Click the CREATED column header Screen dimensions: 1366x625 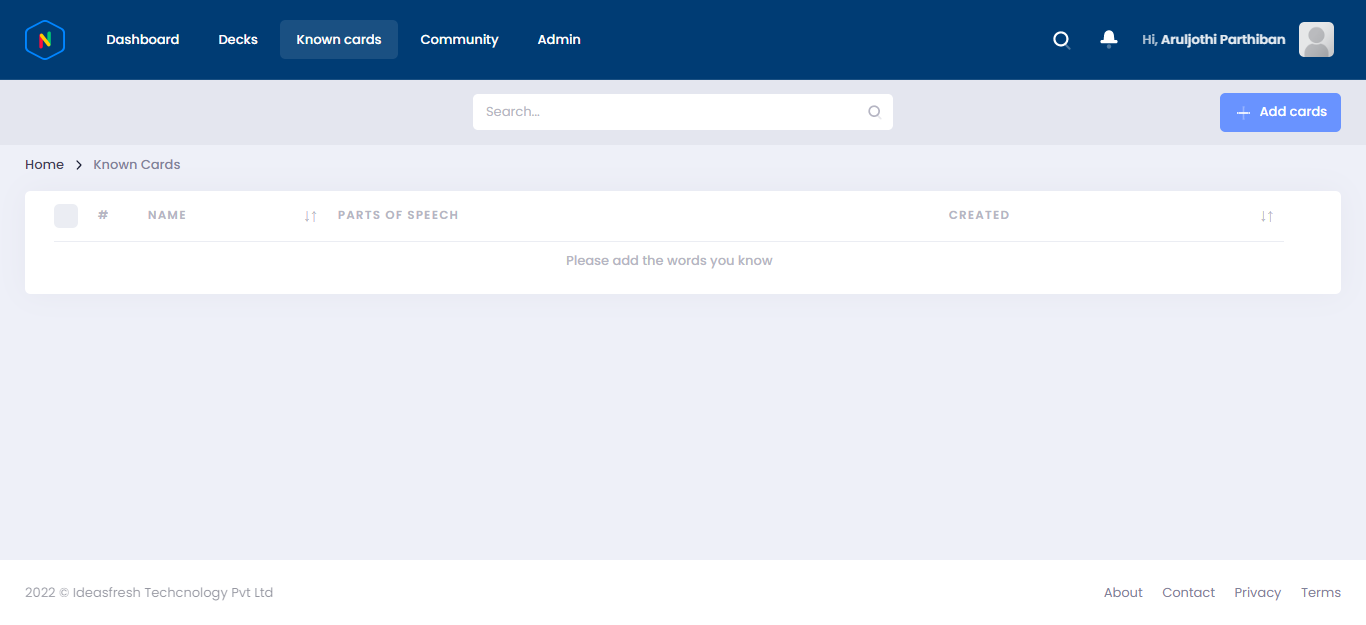pyautogui.click(x=979, y=216)
